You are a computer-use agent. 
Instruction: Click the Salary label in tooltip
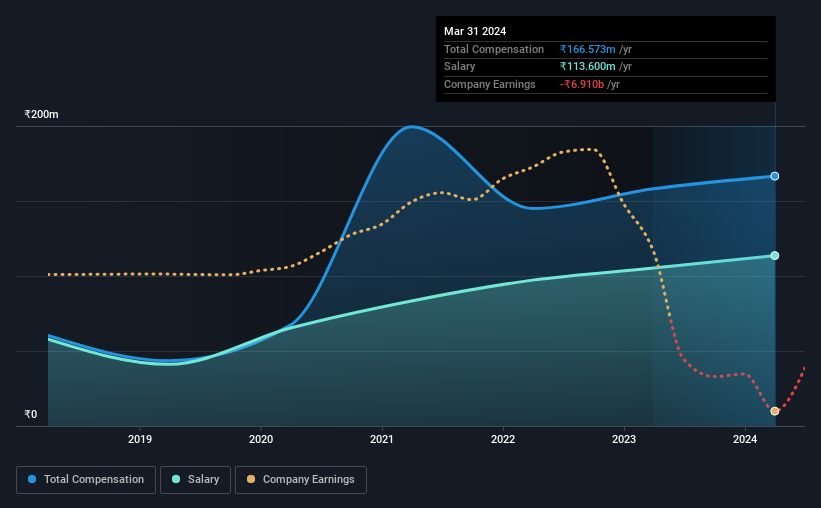point(460,67)
